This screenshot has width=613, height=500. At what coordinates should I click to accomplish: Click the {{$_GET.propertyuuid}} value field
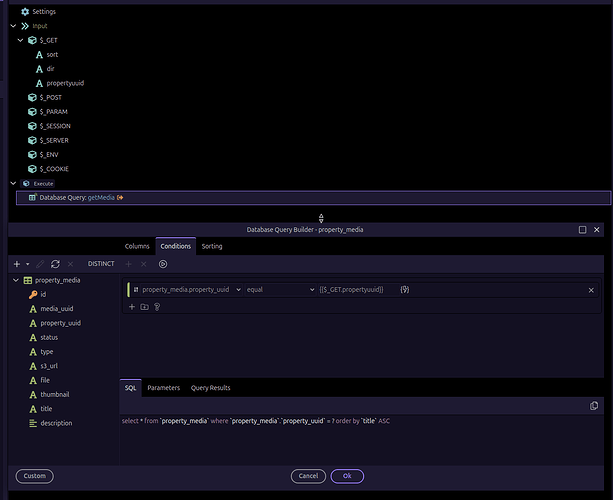click(x=351, y=289)
